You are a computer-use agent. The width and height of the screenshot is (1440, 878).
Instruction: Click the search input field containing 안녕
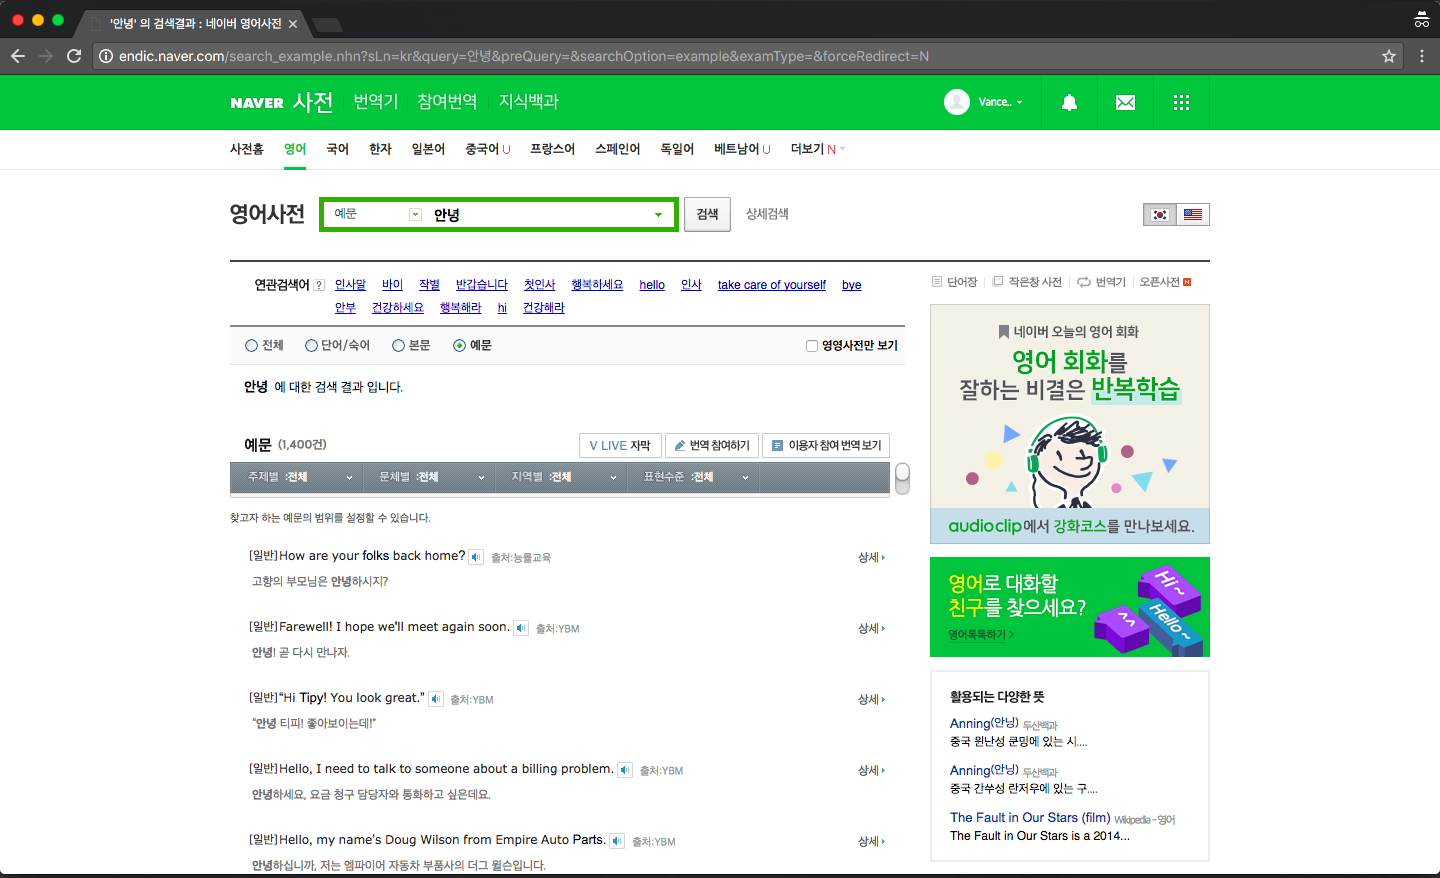point(538,215)
